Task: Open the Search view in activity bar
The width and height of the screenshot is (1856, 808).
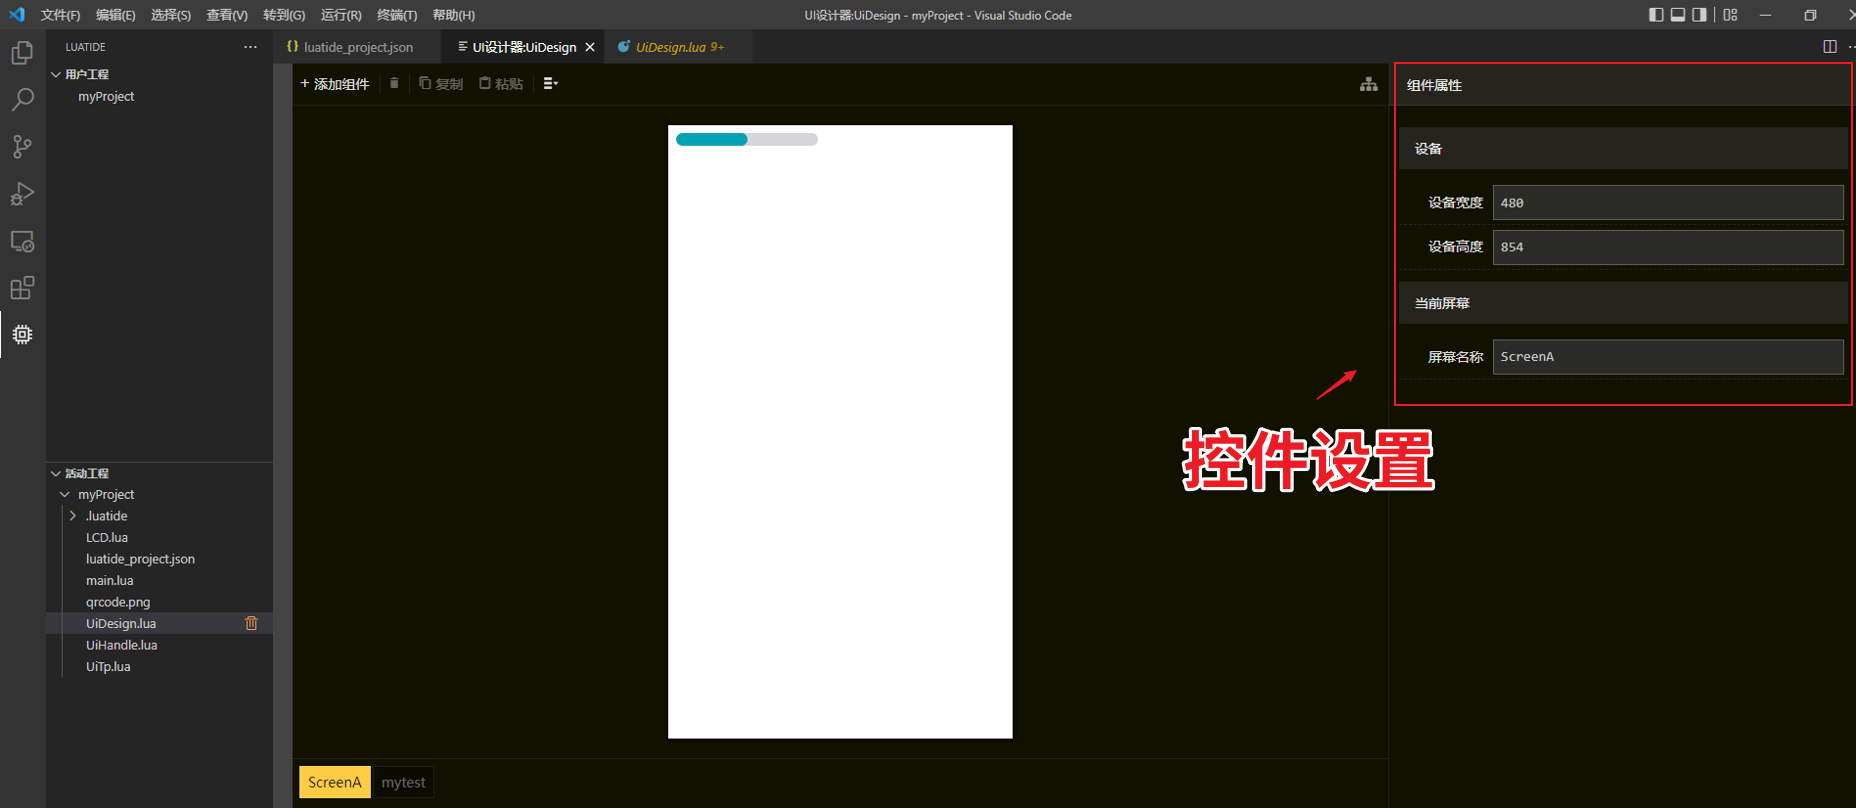Action: (x=22, y=99)
